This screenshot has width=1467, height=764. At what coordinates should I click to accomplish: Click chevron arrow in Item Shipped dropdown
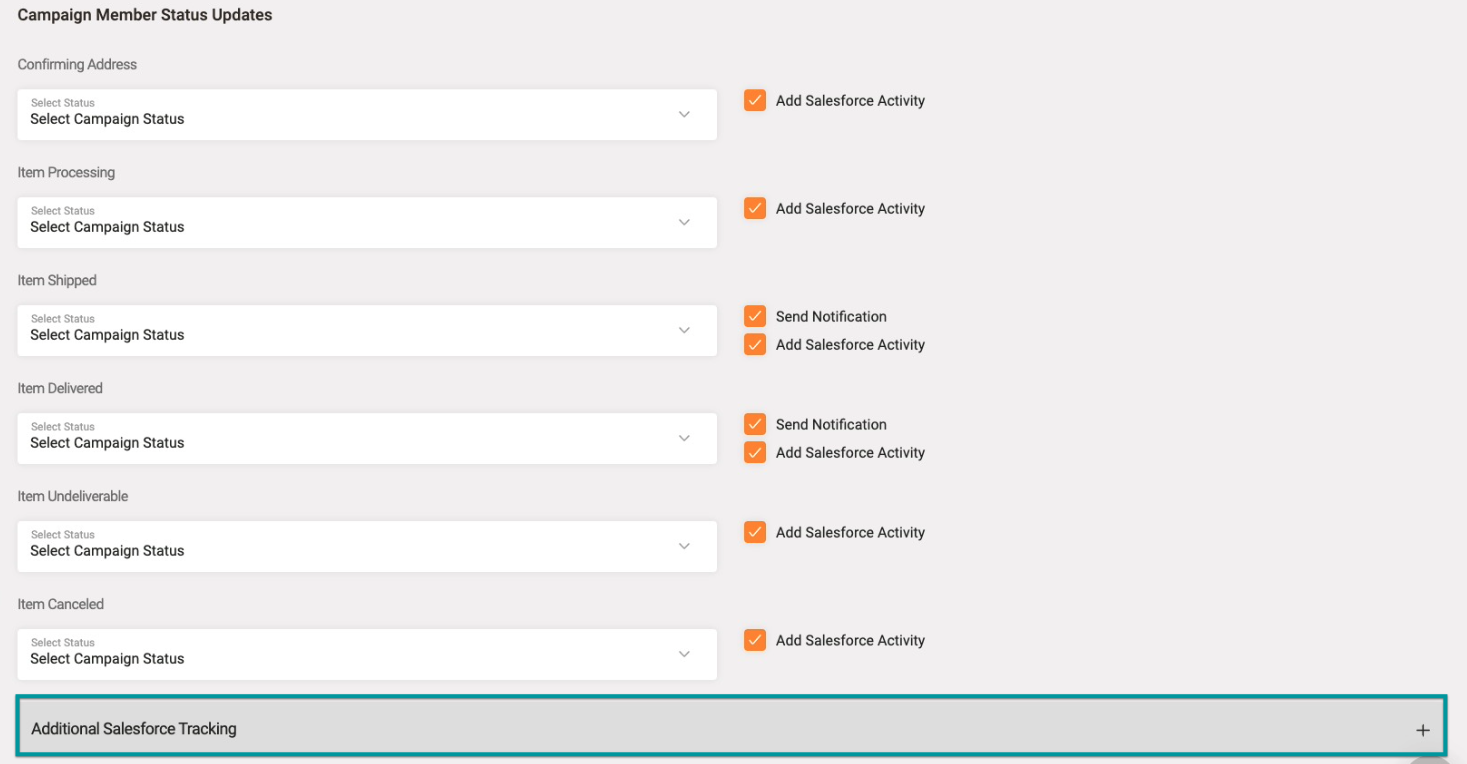pos(684,331)
